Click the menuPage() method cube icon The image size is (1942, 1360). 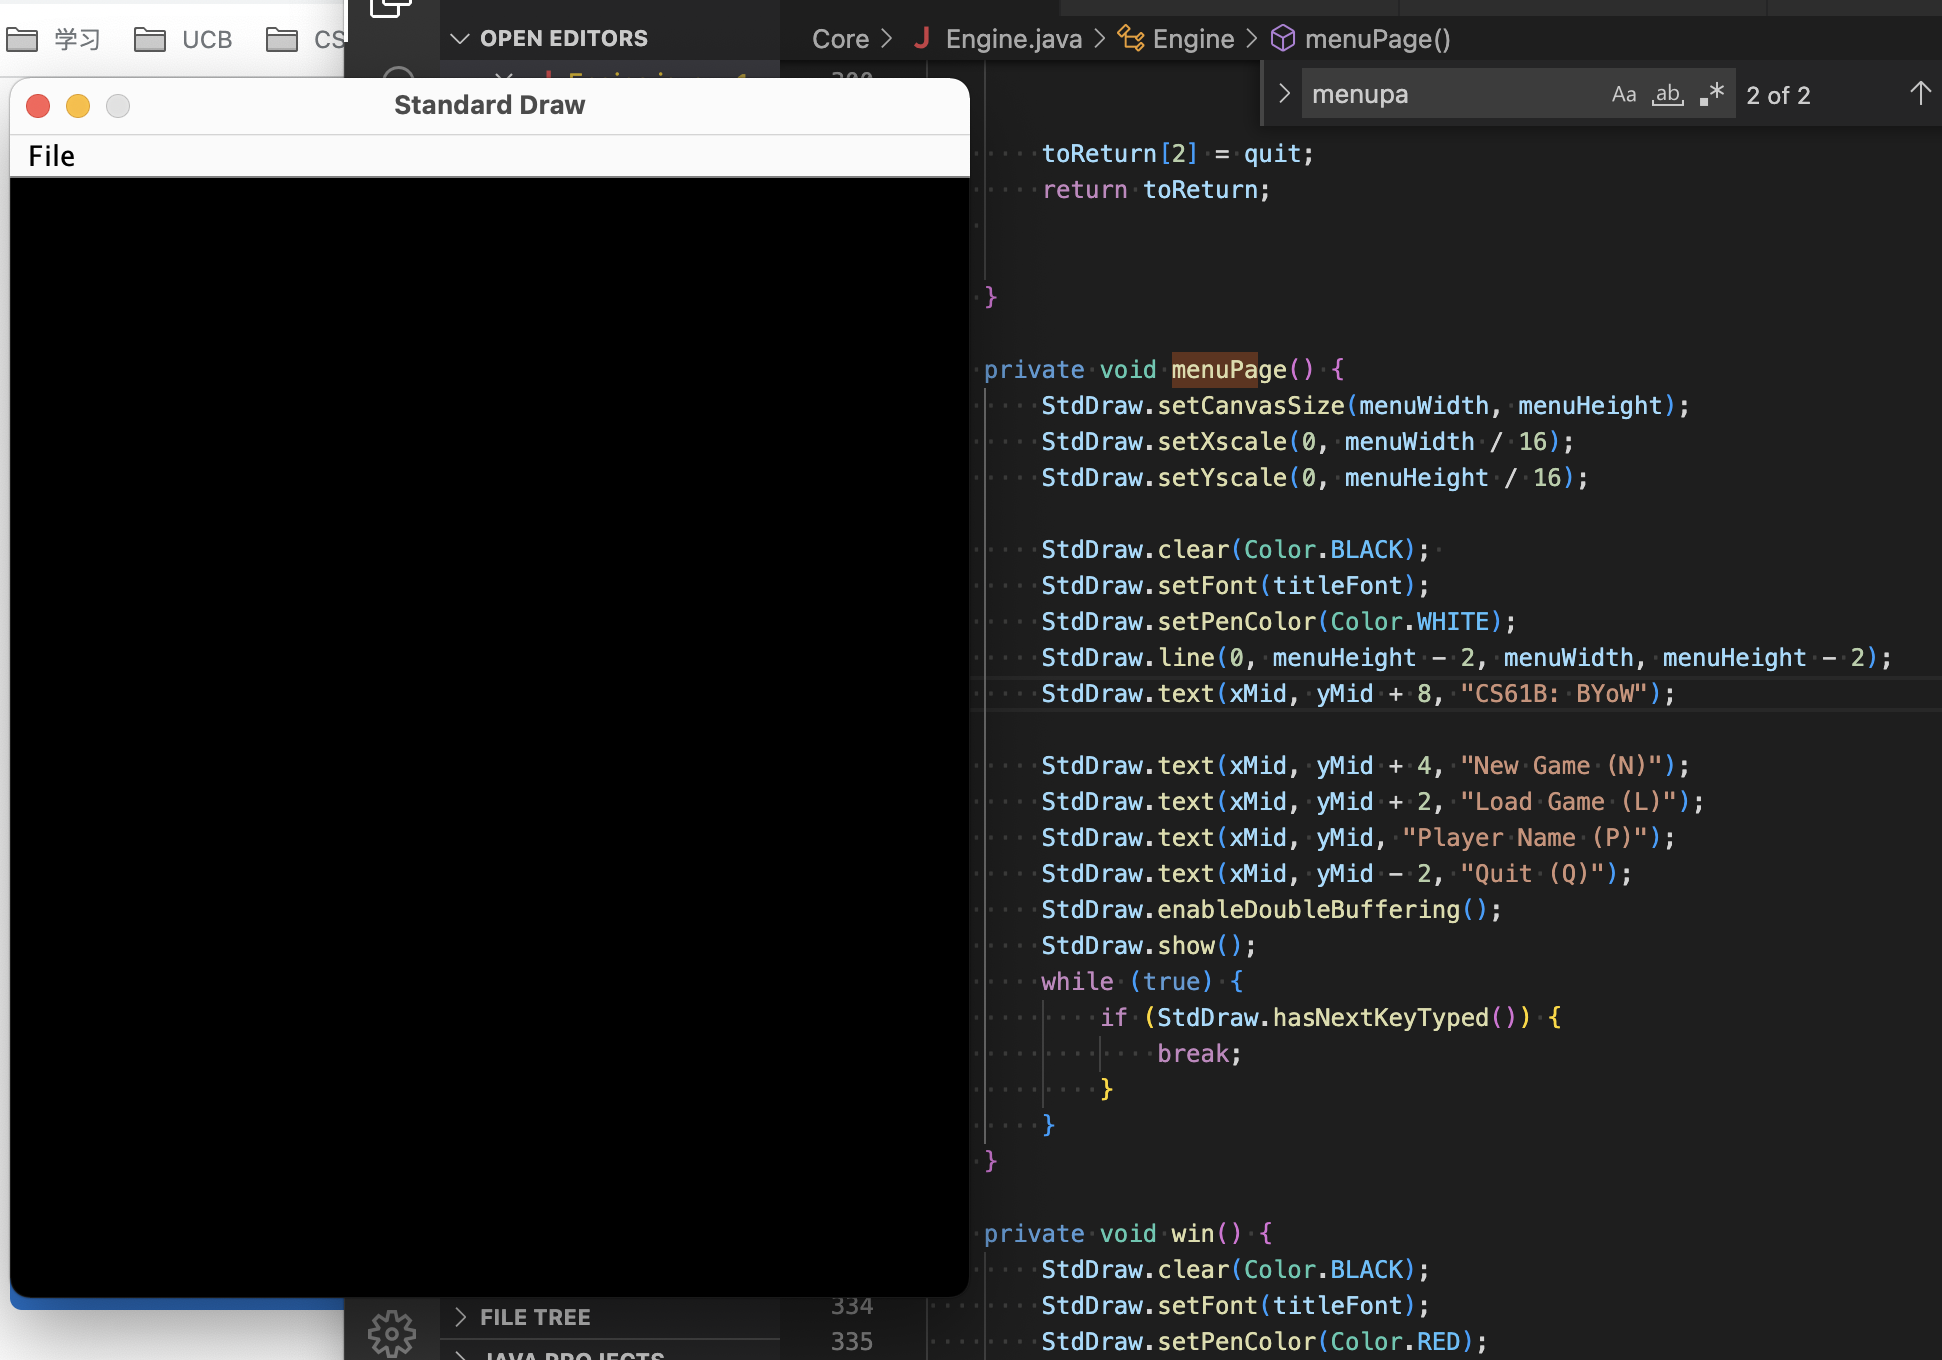coord(1283,39)
